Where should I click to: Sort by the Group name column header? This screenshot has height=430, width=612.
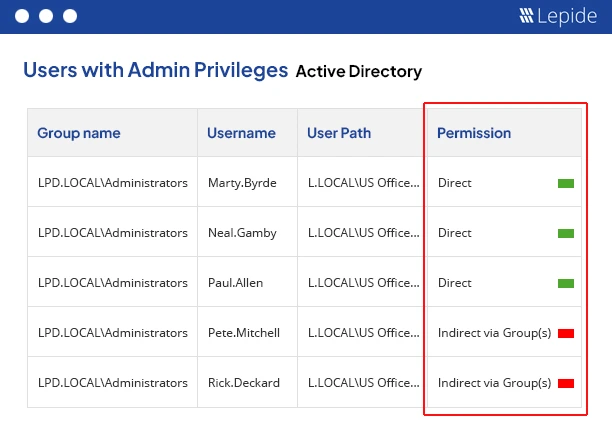tap(79, 133)
